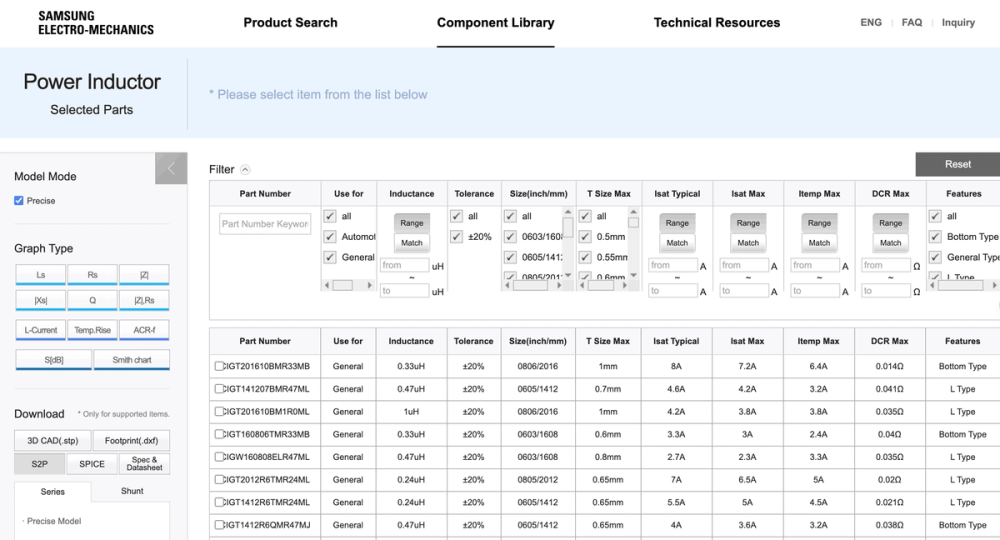Select the L-Current graph type
Screen dimensions: 1000x540
(40, 330)
